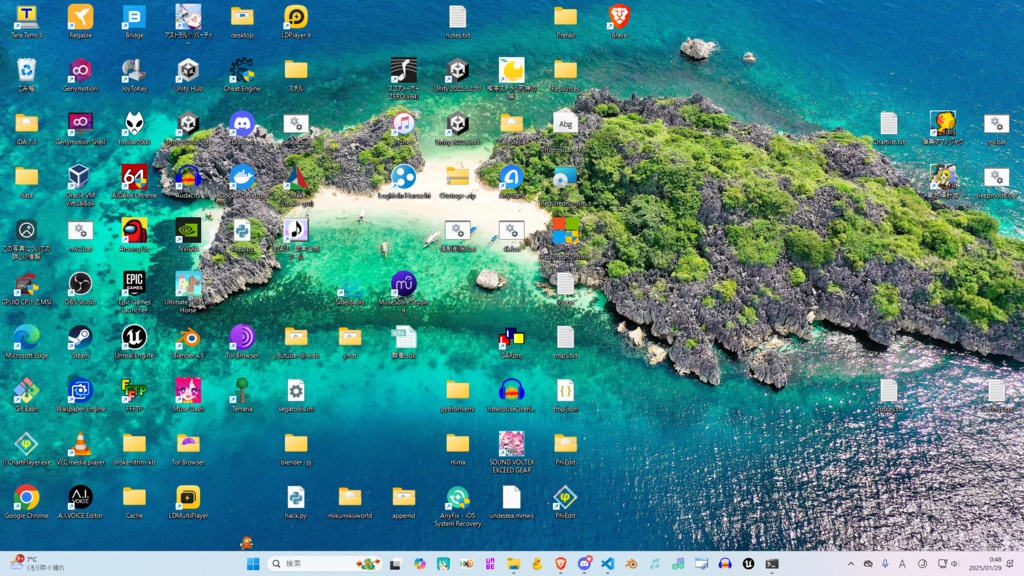Select the LDMultiPlayer shortcut

pos(188,502)
